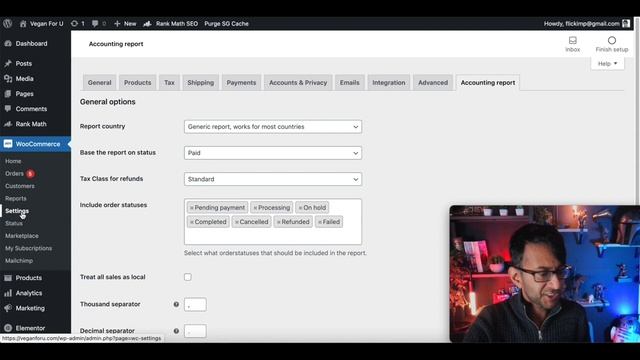
Task: Switch to the General tab
Action: 100,82
